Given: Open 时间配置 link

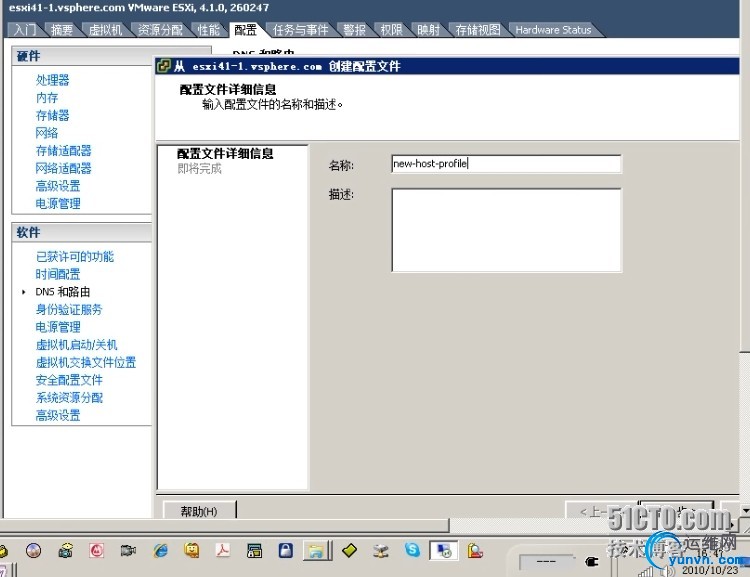Looking at the screenshot, I should click(x=58, y=274).
